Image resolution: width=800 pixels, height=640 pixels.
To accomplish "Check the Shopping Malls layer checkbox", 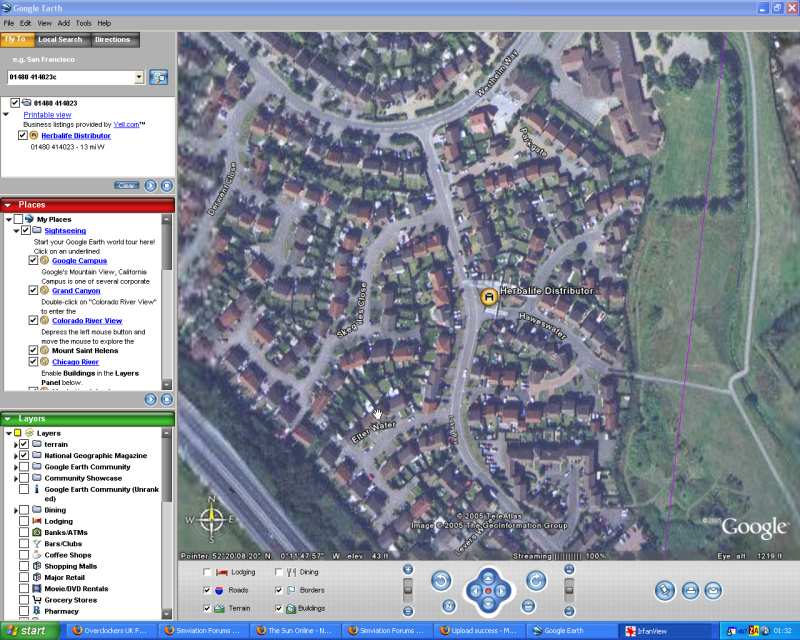I will (x=24, y=566).
